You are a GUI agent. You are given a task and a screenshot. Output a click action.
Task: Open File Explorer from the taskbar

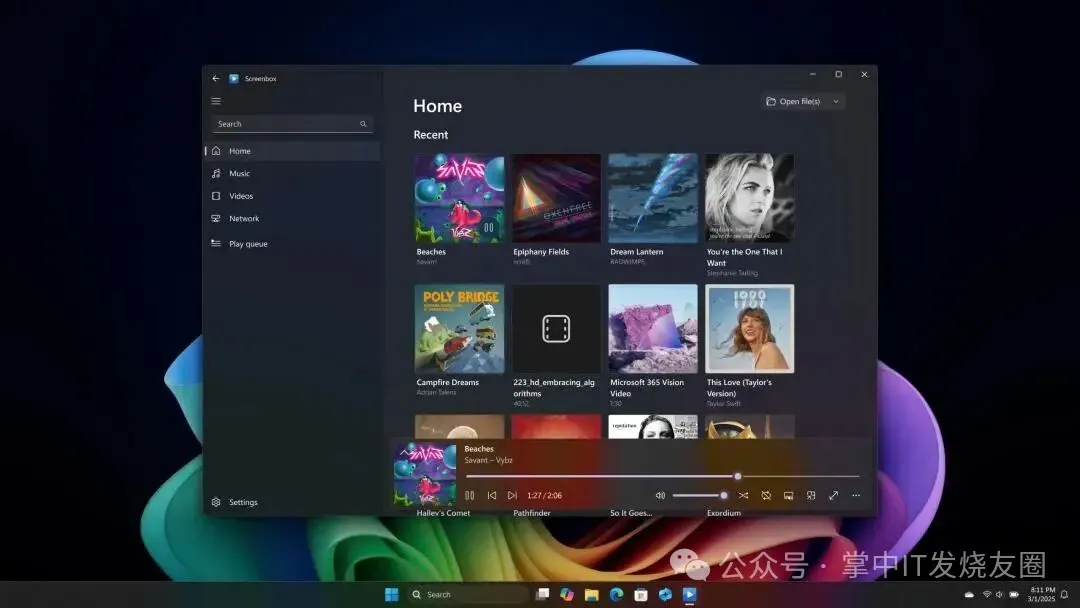592,594
